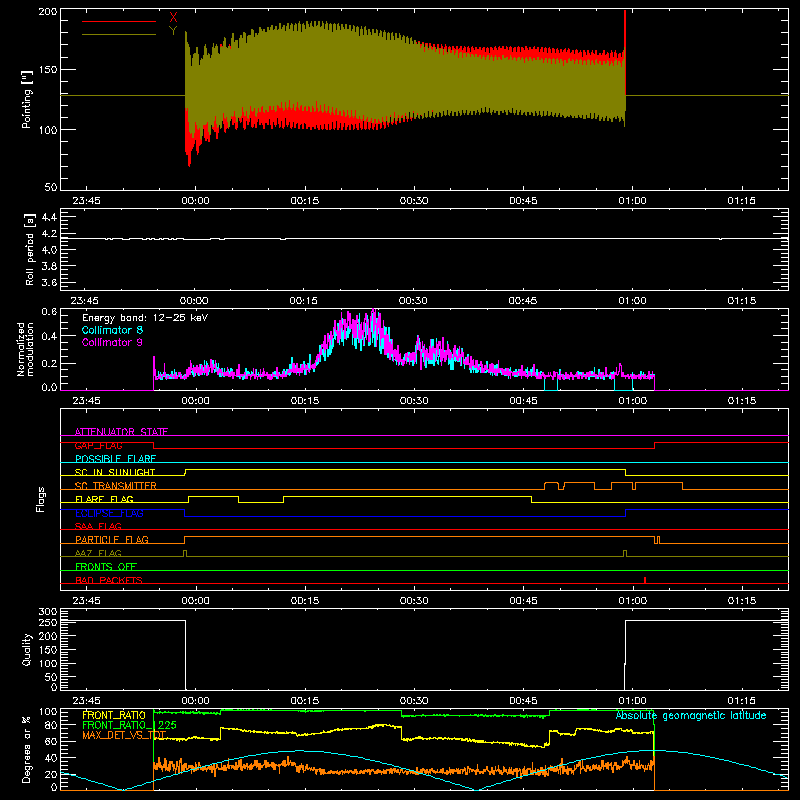Click the red X legend line sample

119,21
